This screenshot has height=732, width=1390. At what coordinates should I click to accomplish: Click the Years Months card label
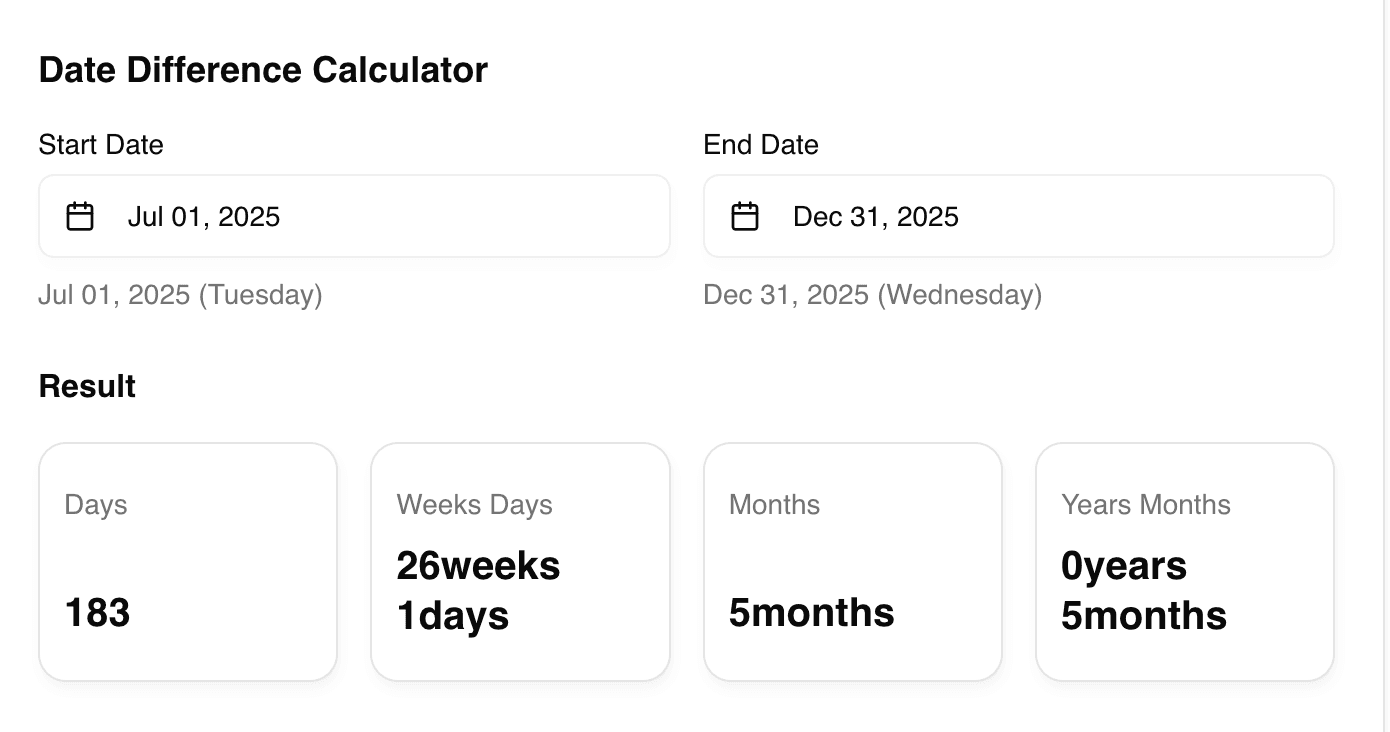tap(1146, 505)
